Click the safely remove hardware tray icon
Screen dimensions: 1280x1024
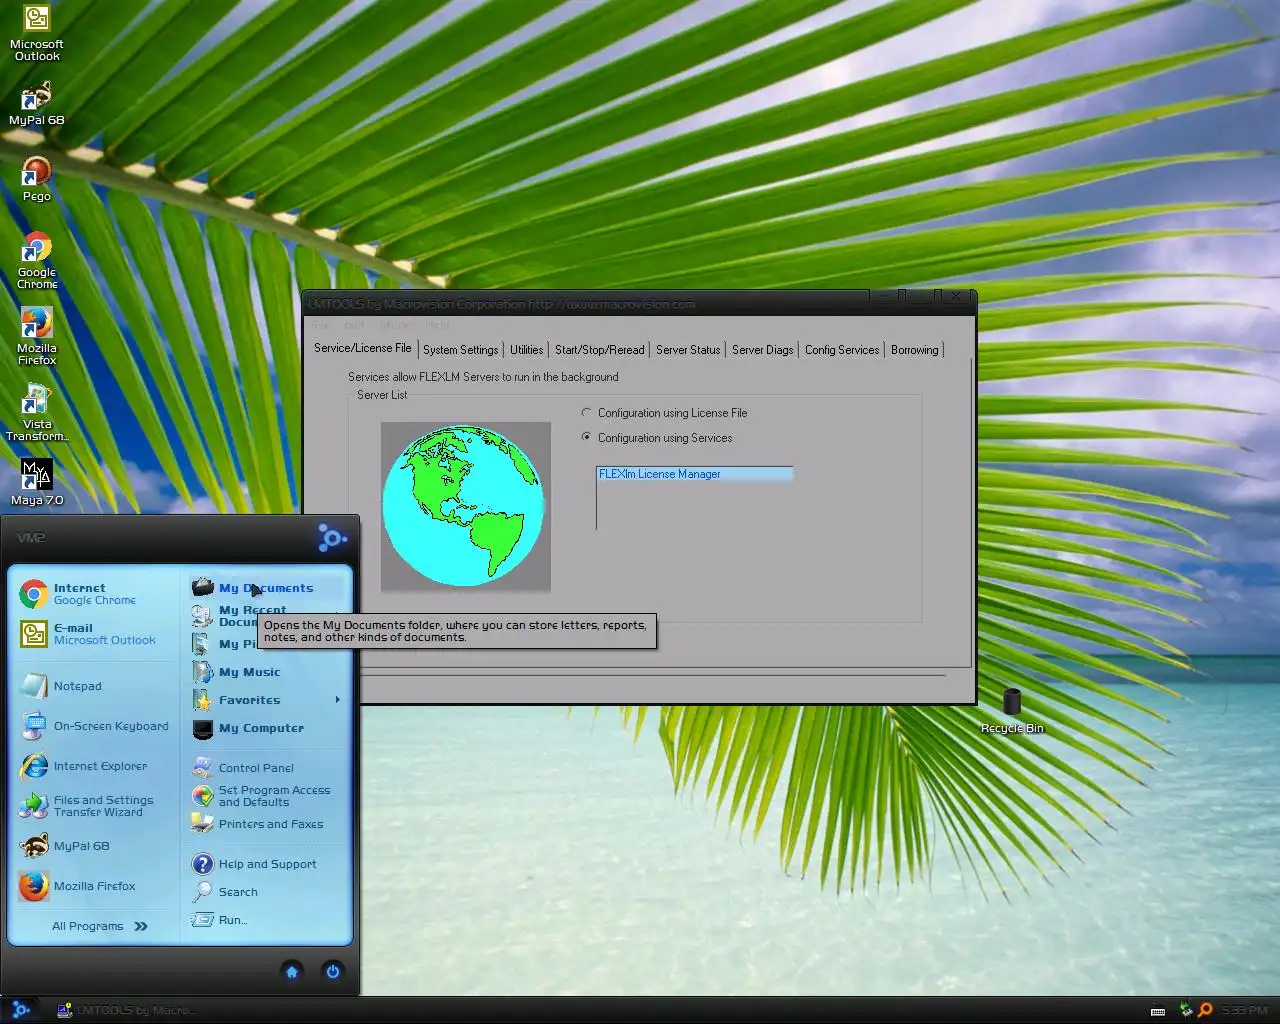[1186, 1010]
